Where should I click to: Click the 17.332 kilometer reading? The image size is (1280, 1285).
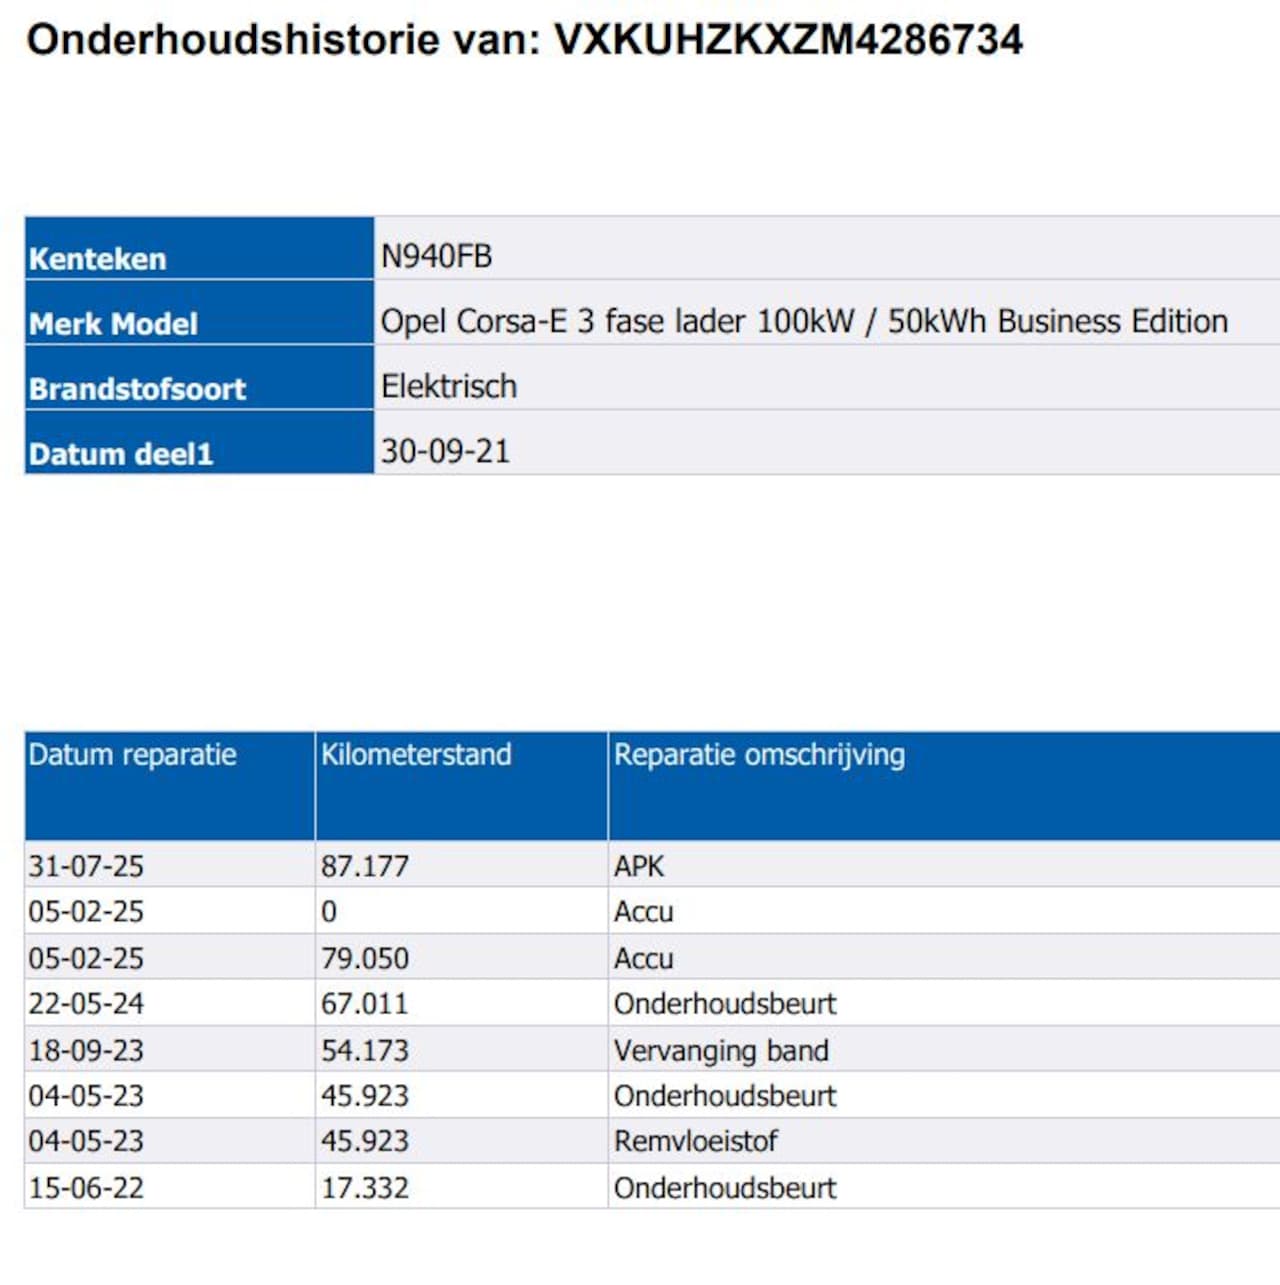(x=365, y=1188)
